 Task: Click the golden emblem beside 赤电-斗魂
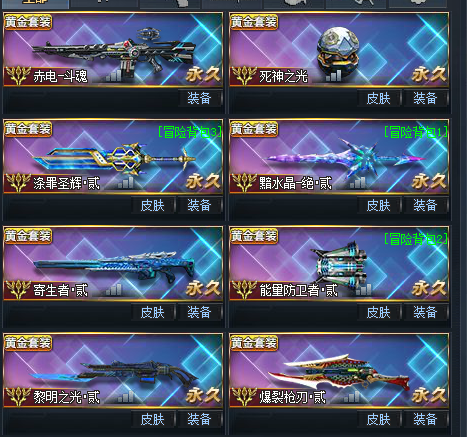coord(18,75)
